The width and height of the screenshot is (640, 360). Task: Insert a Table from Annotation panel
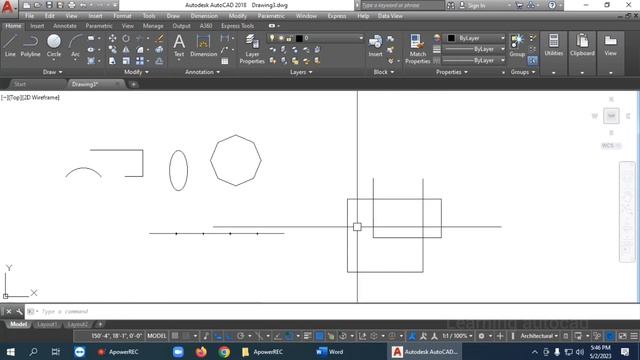(225, 61)
